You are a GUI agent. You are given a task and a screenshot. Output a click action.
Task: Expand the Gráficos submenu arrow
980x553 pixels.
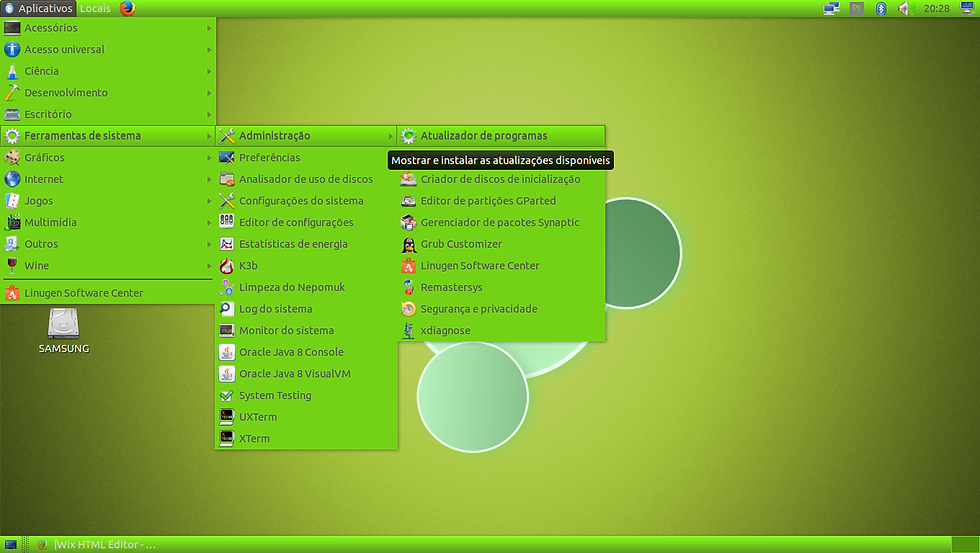coord(209,157)
